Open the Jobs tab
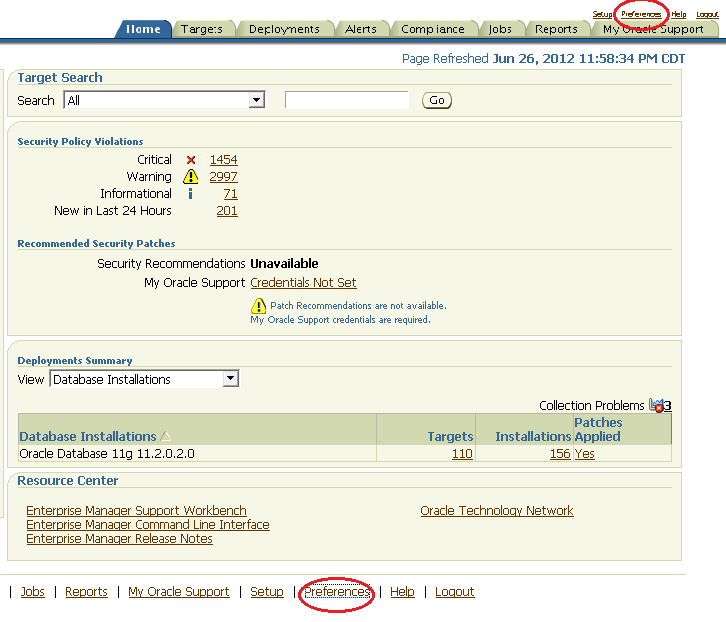Image resolution: width=726 pixels, height=622 pixels. [500, 29]
